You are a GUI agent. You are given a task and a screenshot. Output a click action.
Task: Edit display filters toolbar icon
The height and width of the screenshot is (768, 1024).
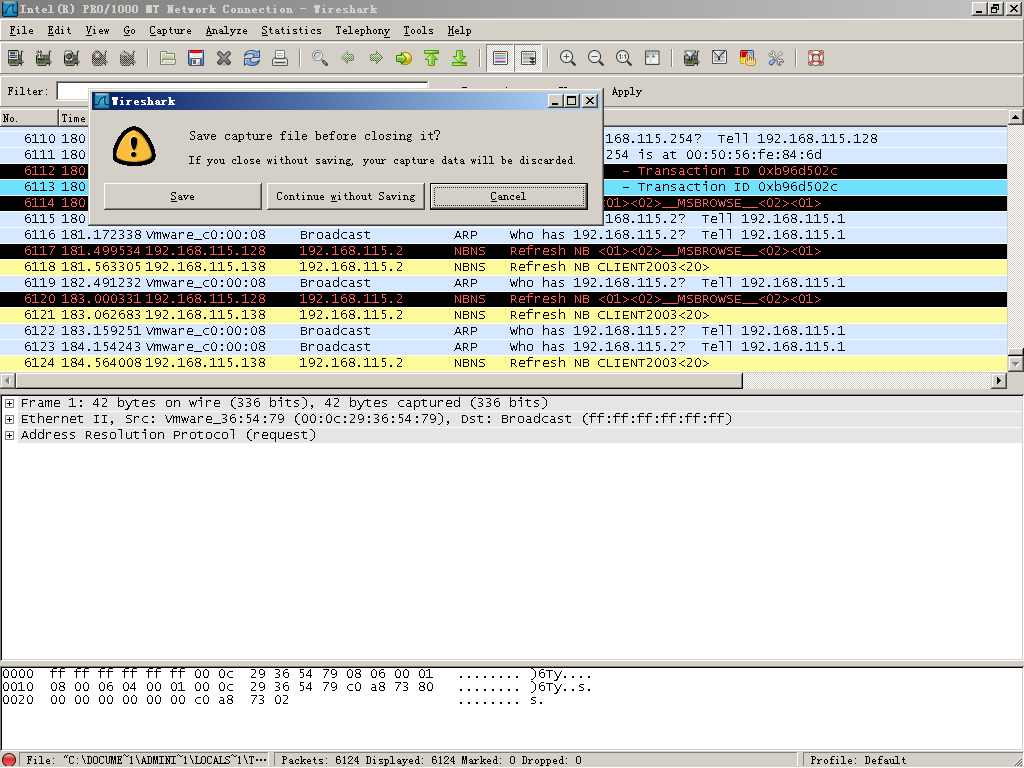coord(720,58)
